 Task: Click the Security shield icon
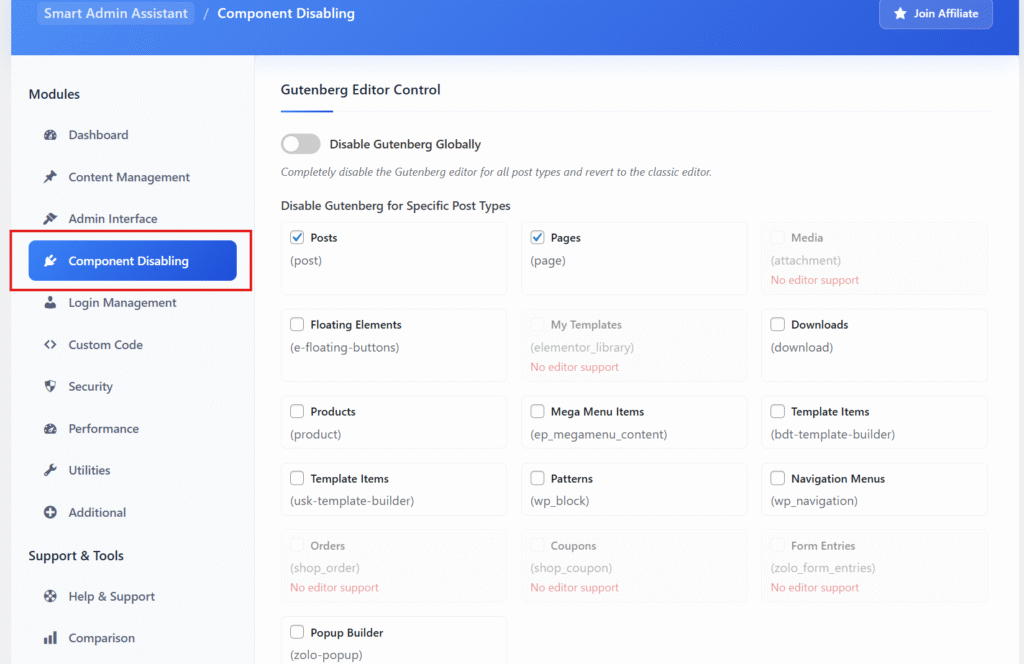50,387
